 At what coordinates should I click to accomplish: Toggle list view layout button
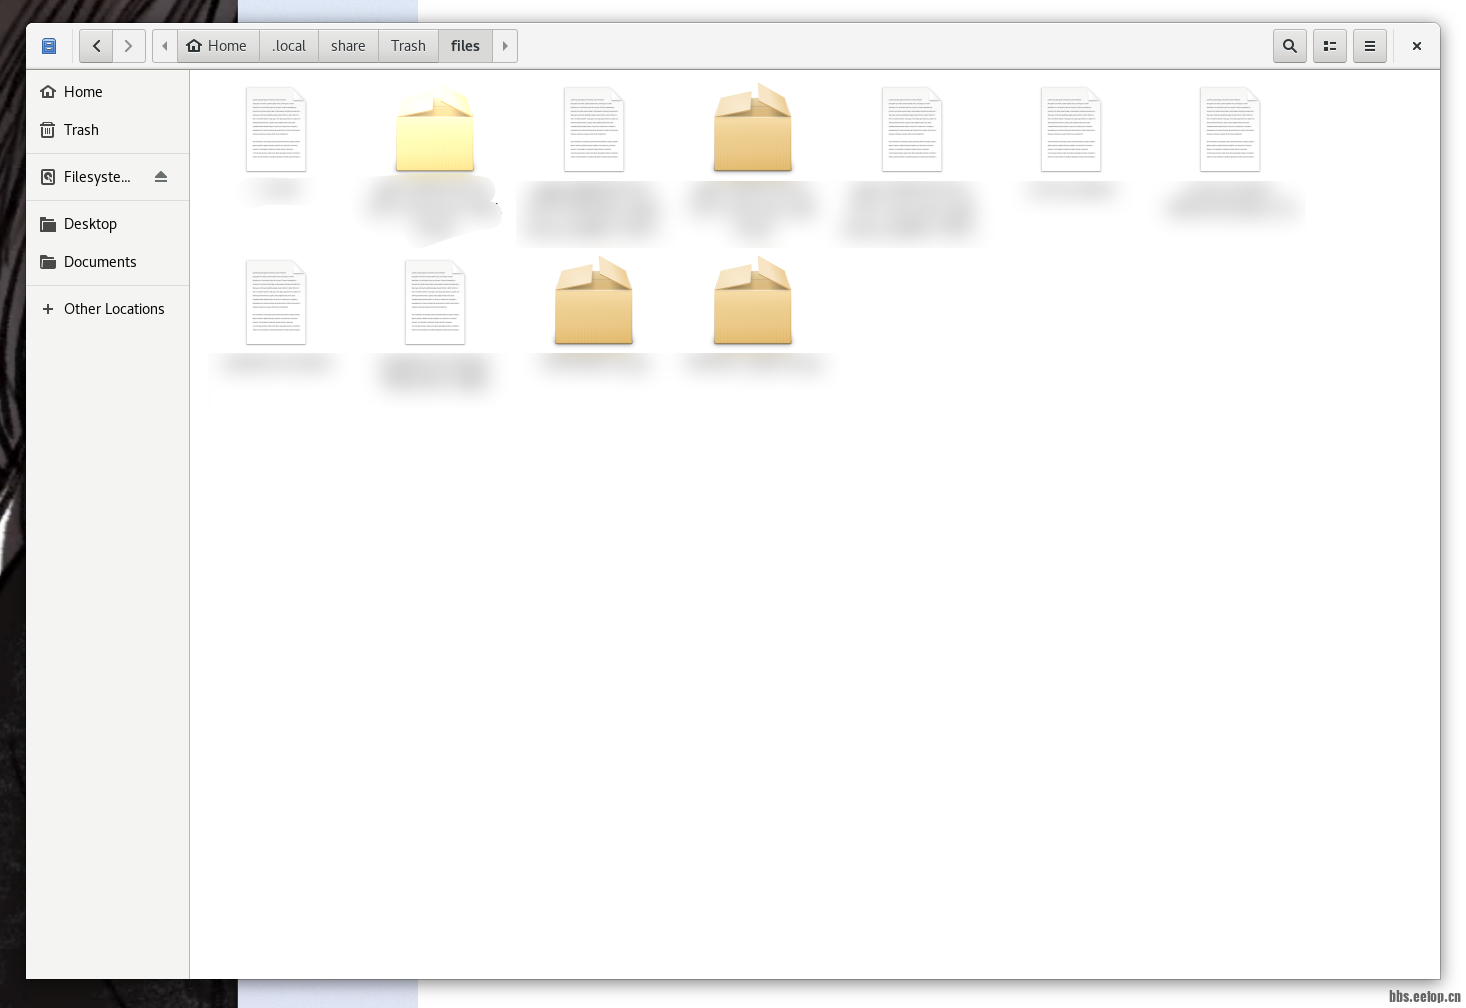(x=1329, y=46)
